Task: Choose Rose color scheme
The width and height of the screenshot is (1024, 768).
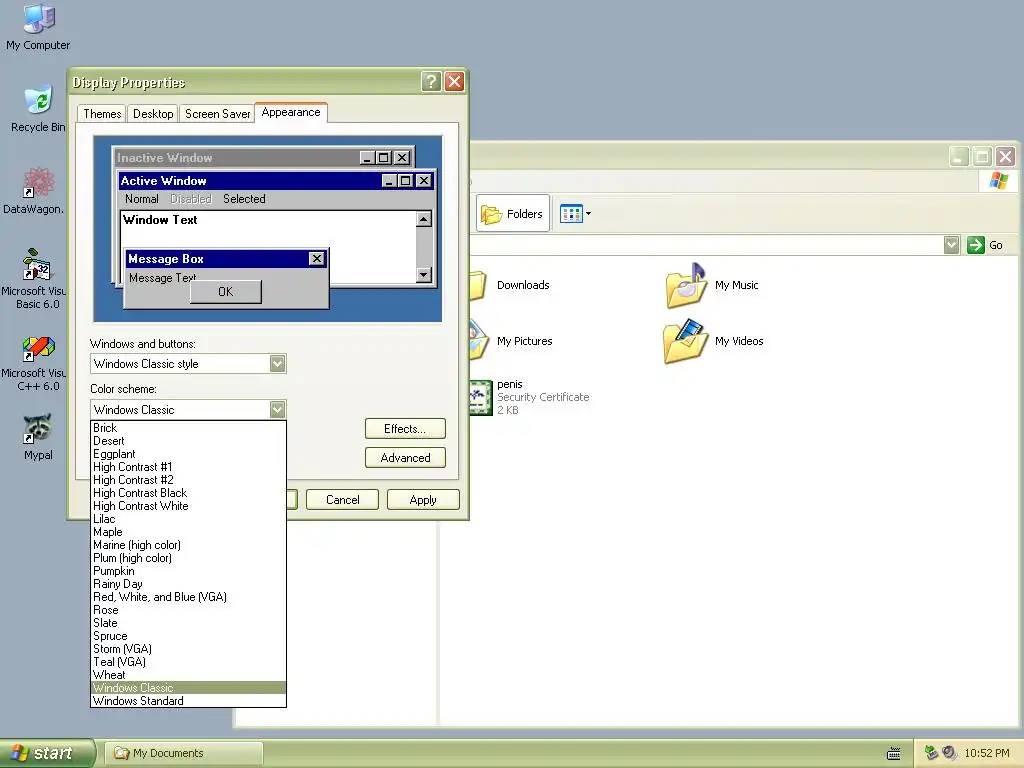Action: (188, 610)
